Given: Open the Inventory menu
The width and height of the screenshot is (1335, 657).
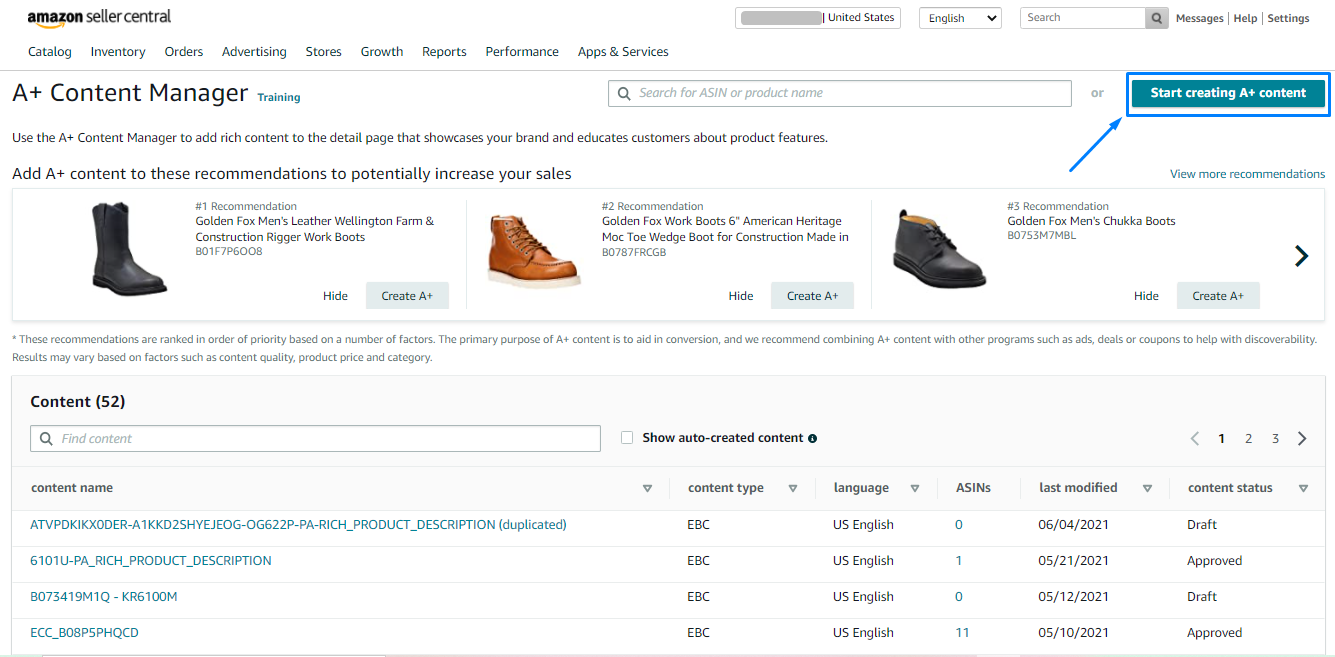Looking at the screenshot, I should pyautogui.click(x=118, y=52).
